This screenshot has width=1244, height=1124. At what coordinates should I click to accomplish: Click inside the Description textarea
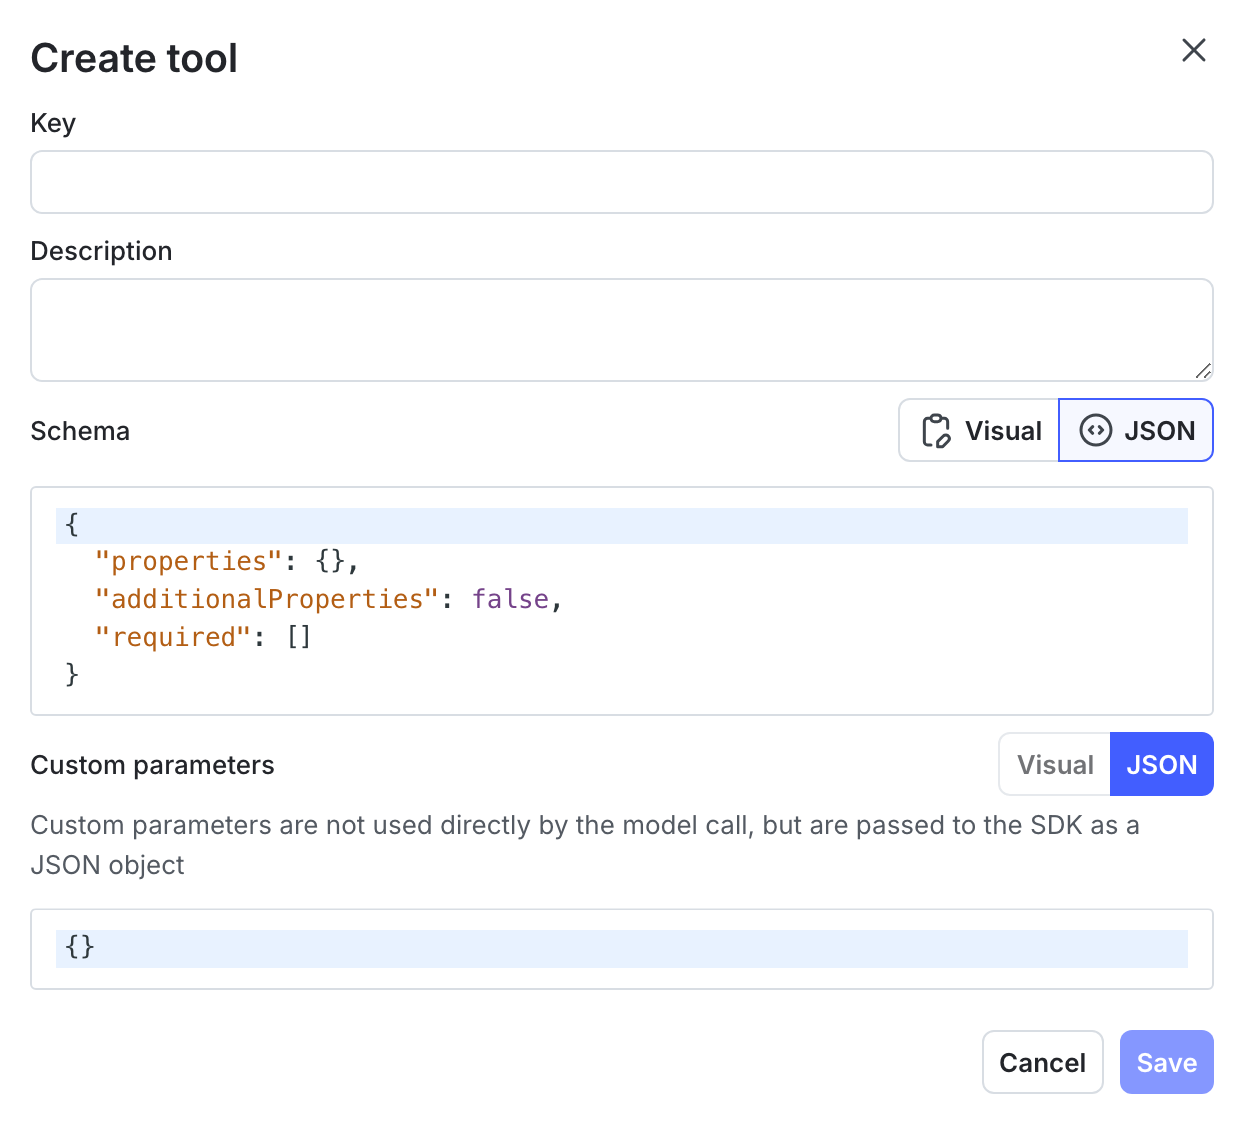pos(620,330)
